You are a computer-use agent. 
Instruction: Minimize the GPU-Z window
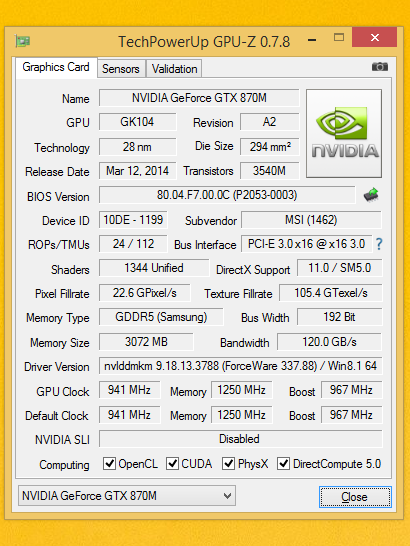(x=312, y=40)
